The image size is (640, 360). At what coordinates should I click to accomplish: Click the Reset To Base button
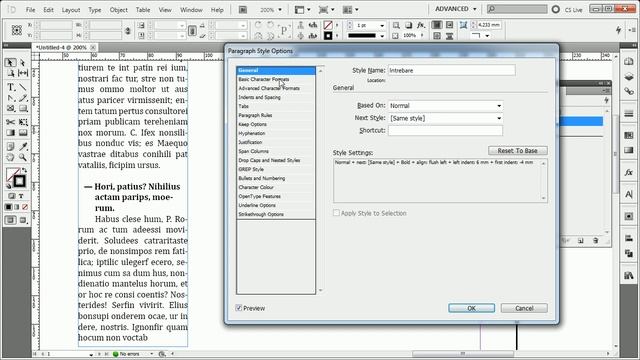click(518, 151)
